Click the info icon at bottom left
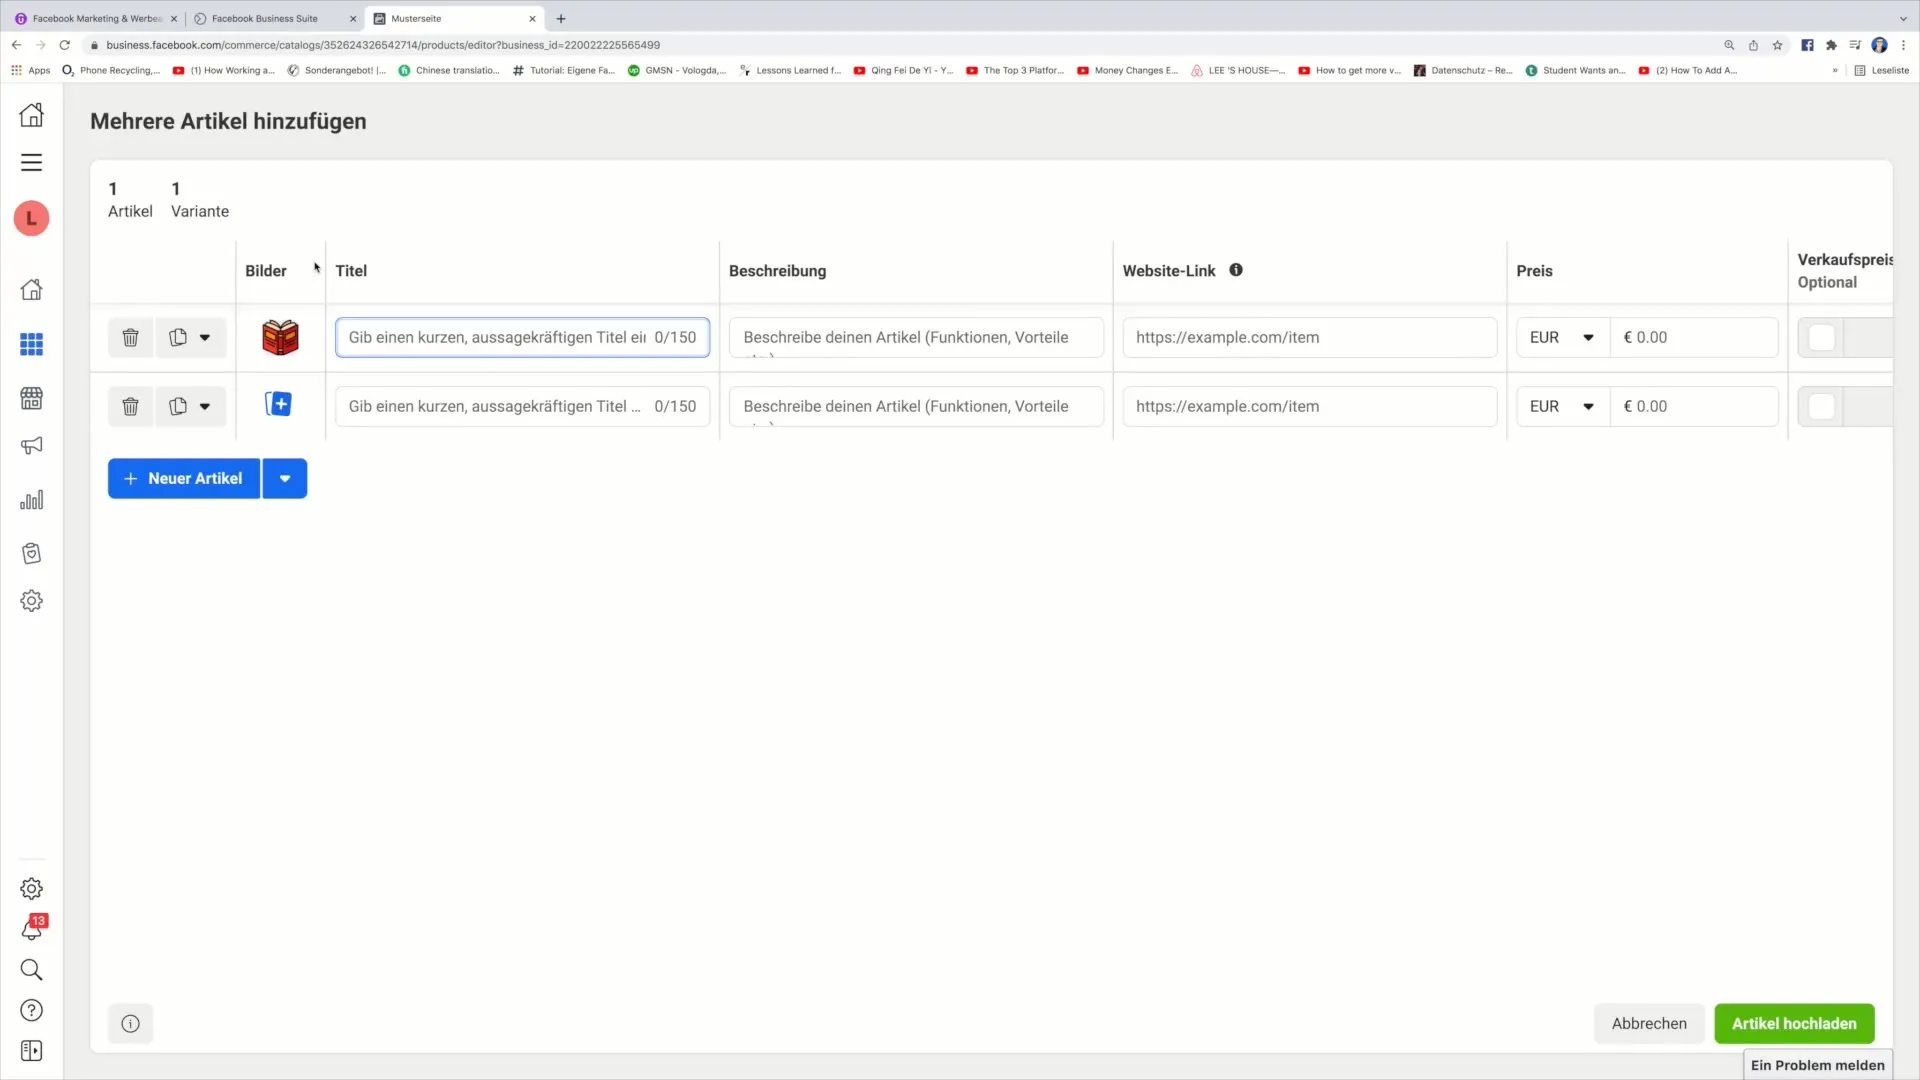Screen dimensions: 1920x1080 [x=130, y=1023]
